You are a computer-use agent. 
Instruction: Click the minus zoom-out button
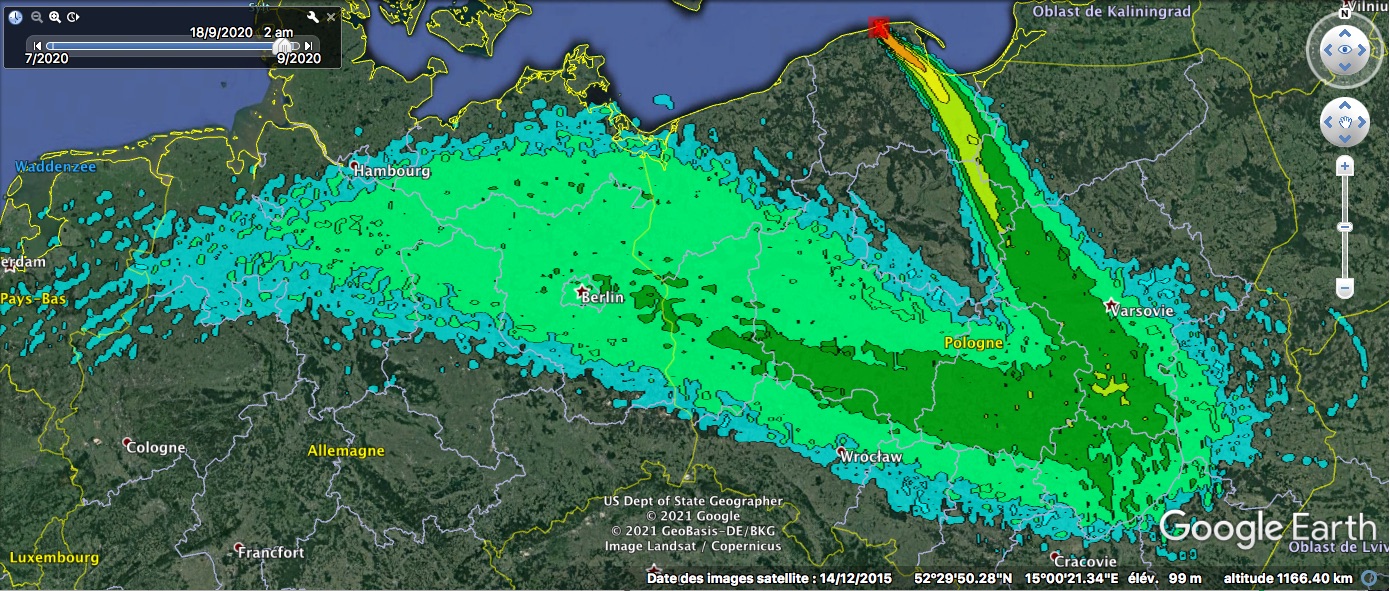tap(1345, 289)
